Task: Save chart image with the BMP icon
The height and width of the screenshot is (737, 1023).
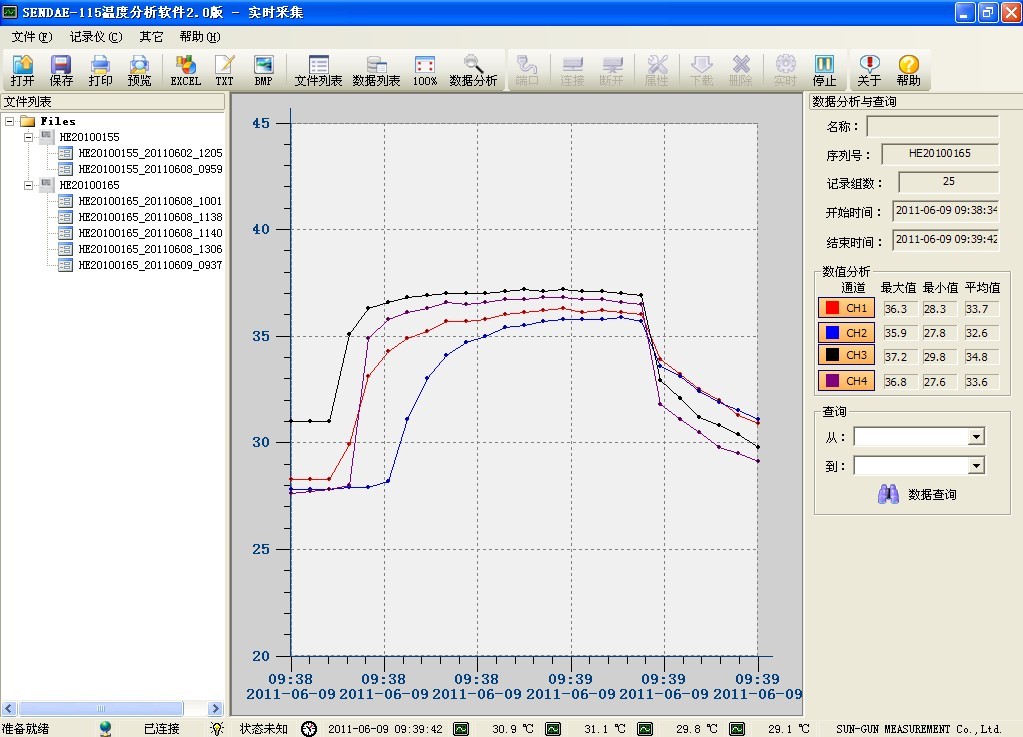Action: coord(263,70)
